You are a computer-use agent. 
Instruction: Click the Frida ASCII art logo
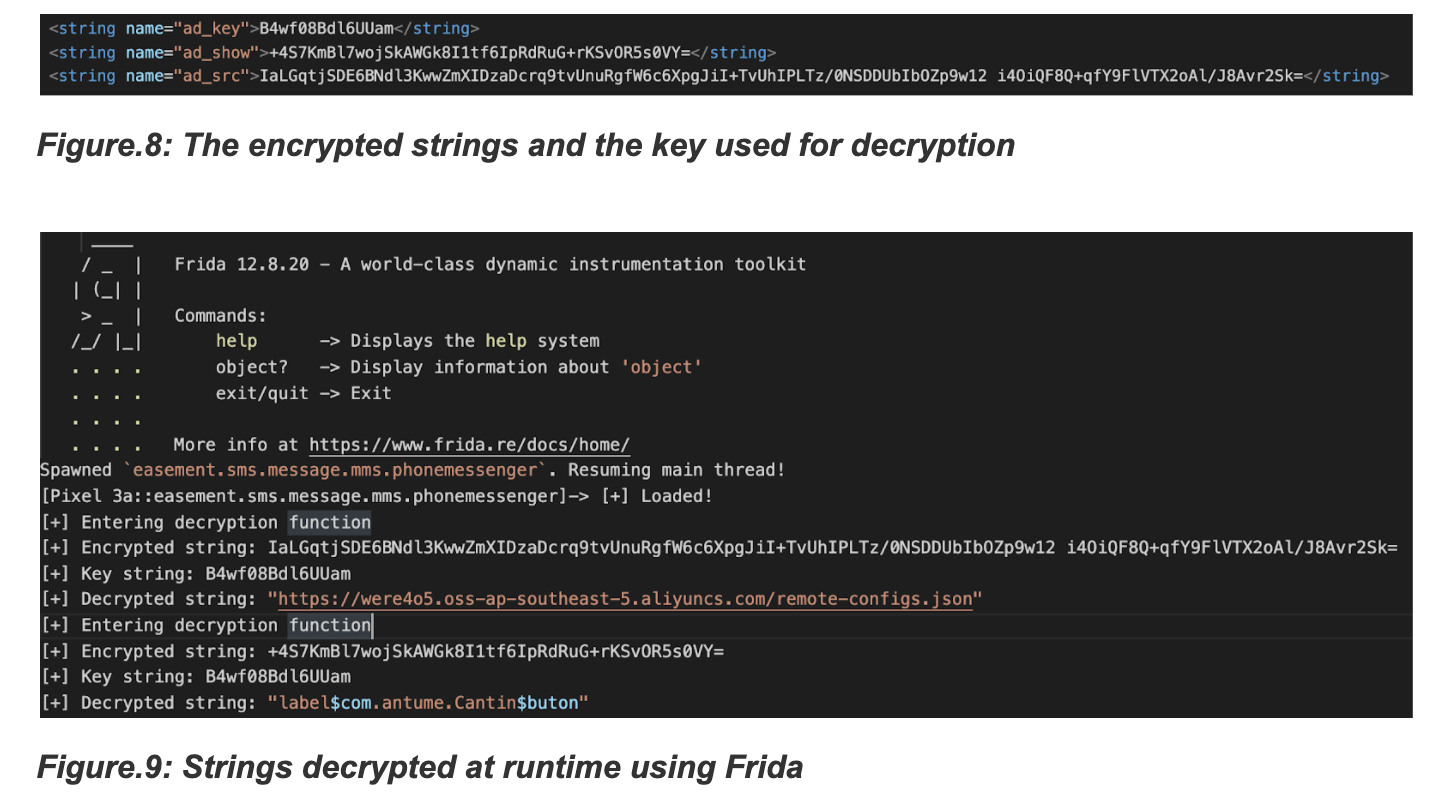tap(106, 290)
